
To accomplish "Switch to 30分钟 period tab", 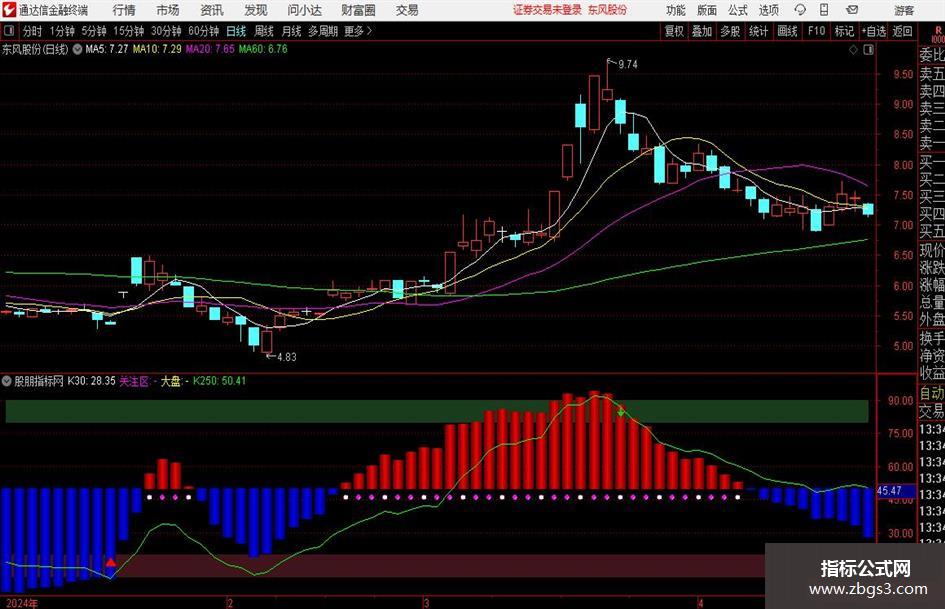I will click(x=166, y=31).
